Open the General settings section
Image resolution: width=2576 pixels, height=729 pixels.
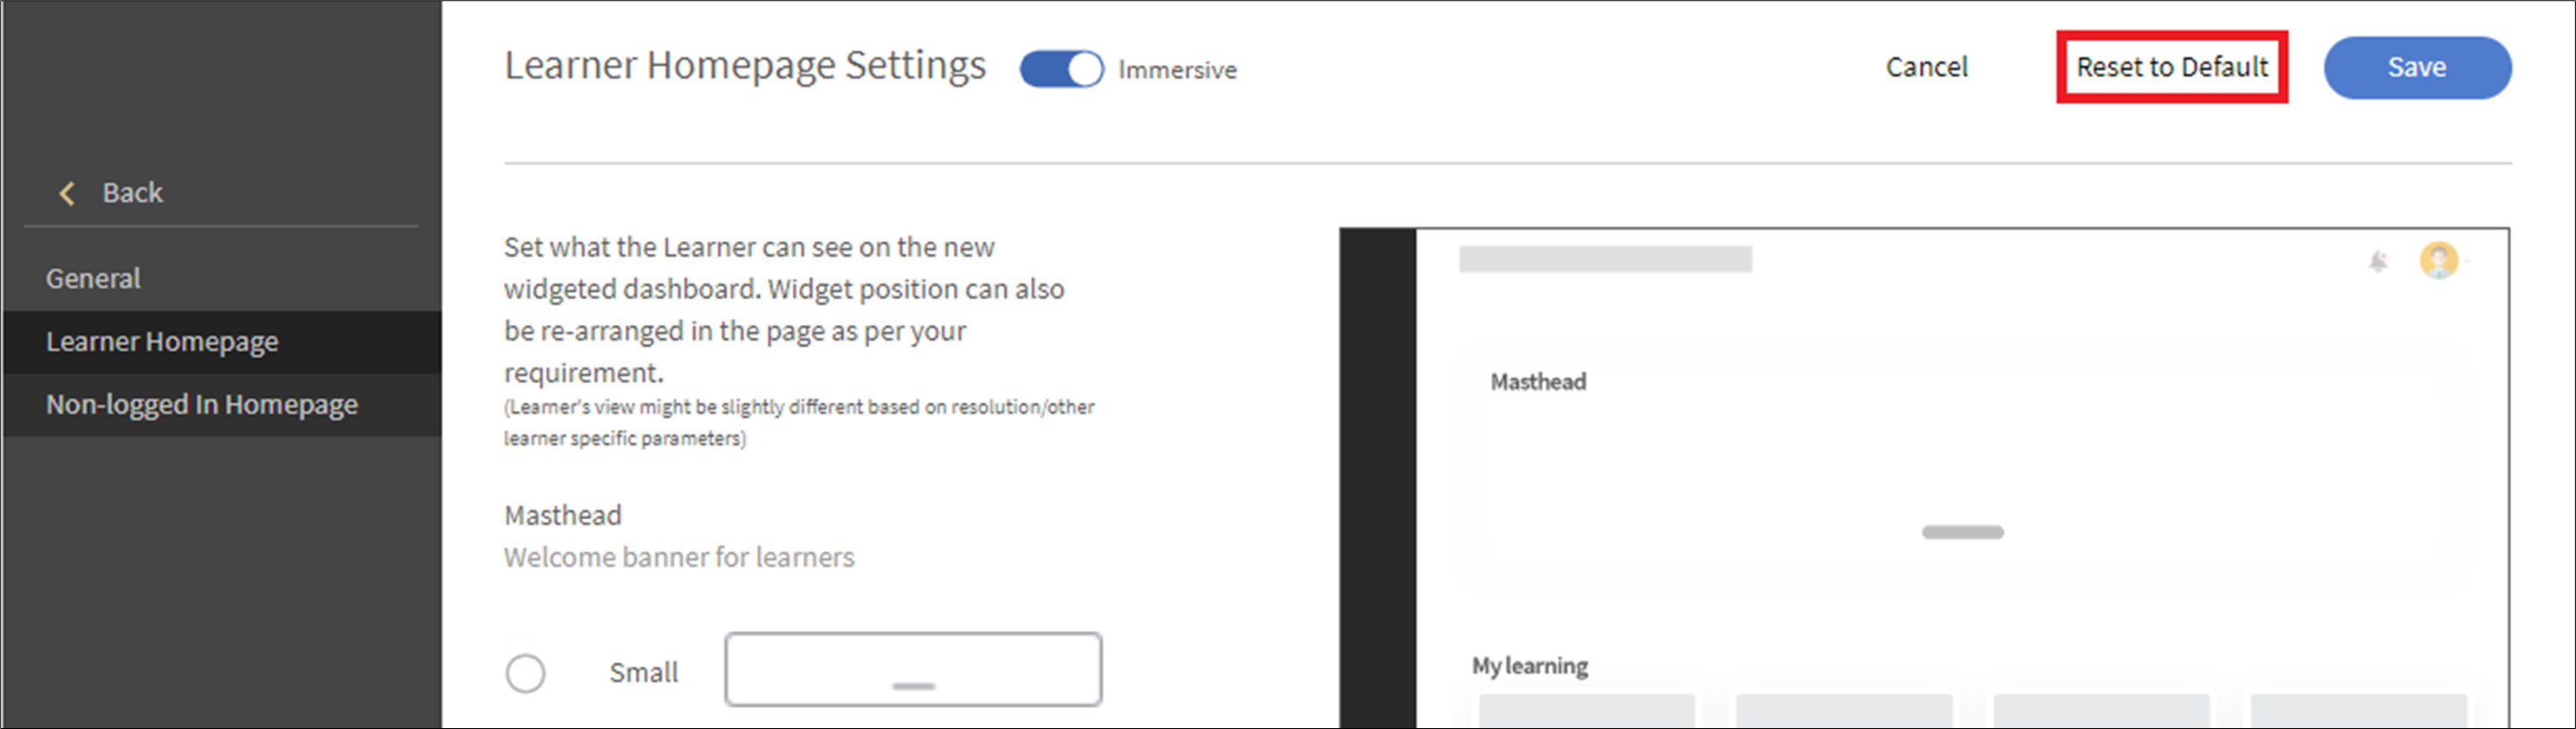[93, 278]
